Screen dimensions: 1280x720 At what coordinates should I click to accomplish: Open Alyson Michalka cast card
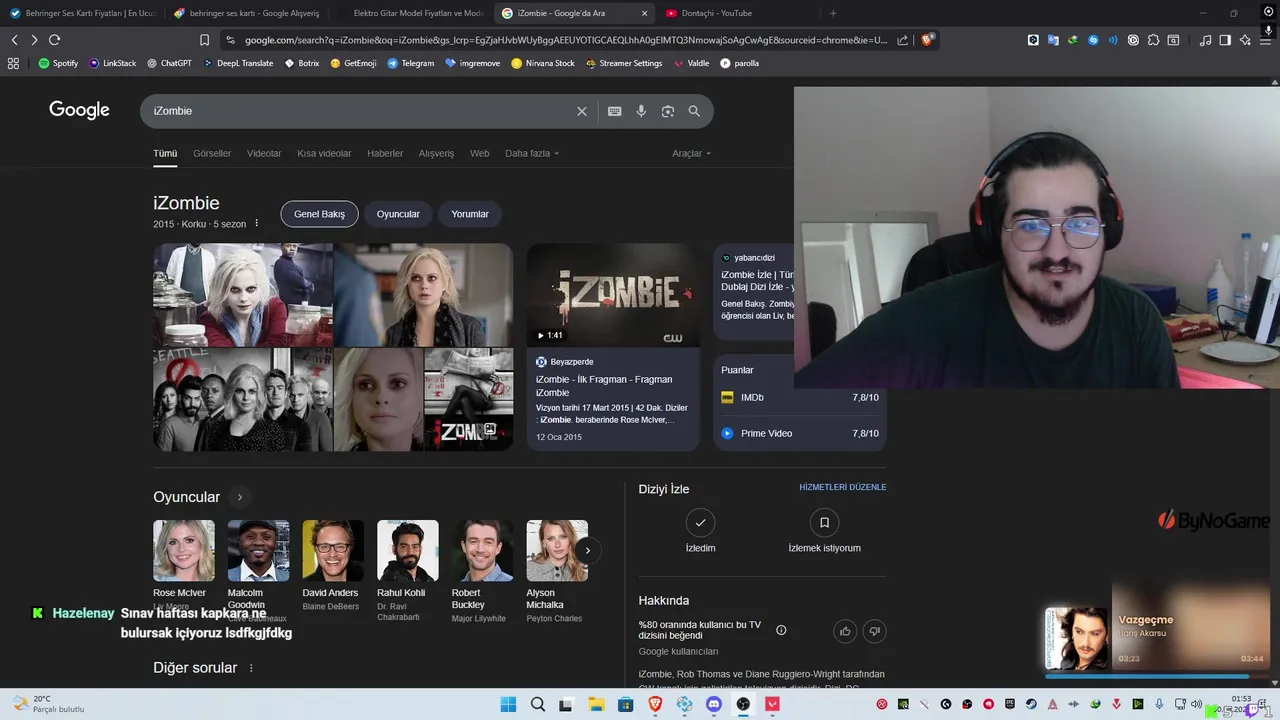[x=557, y=570]
